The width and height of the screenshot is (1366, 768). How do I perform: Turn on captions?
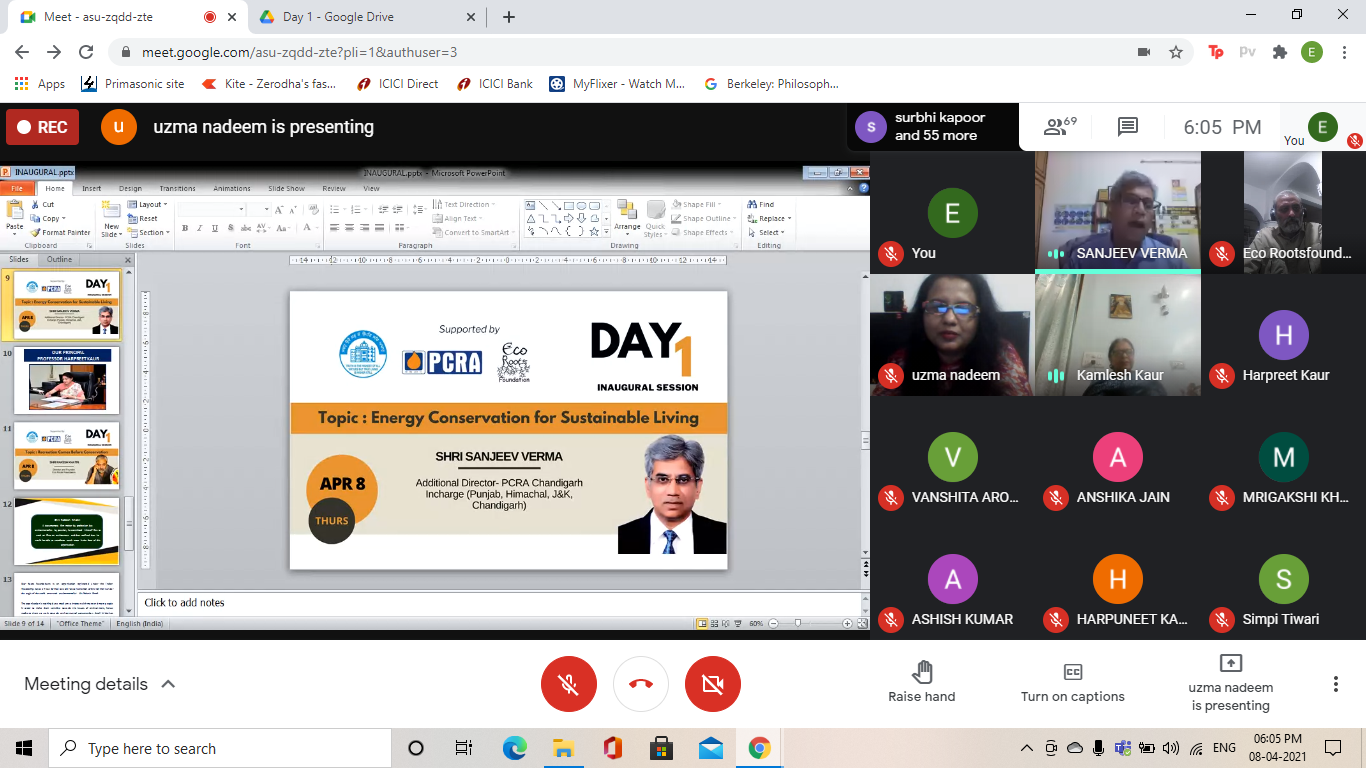pos(1072,683)
